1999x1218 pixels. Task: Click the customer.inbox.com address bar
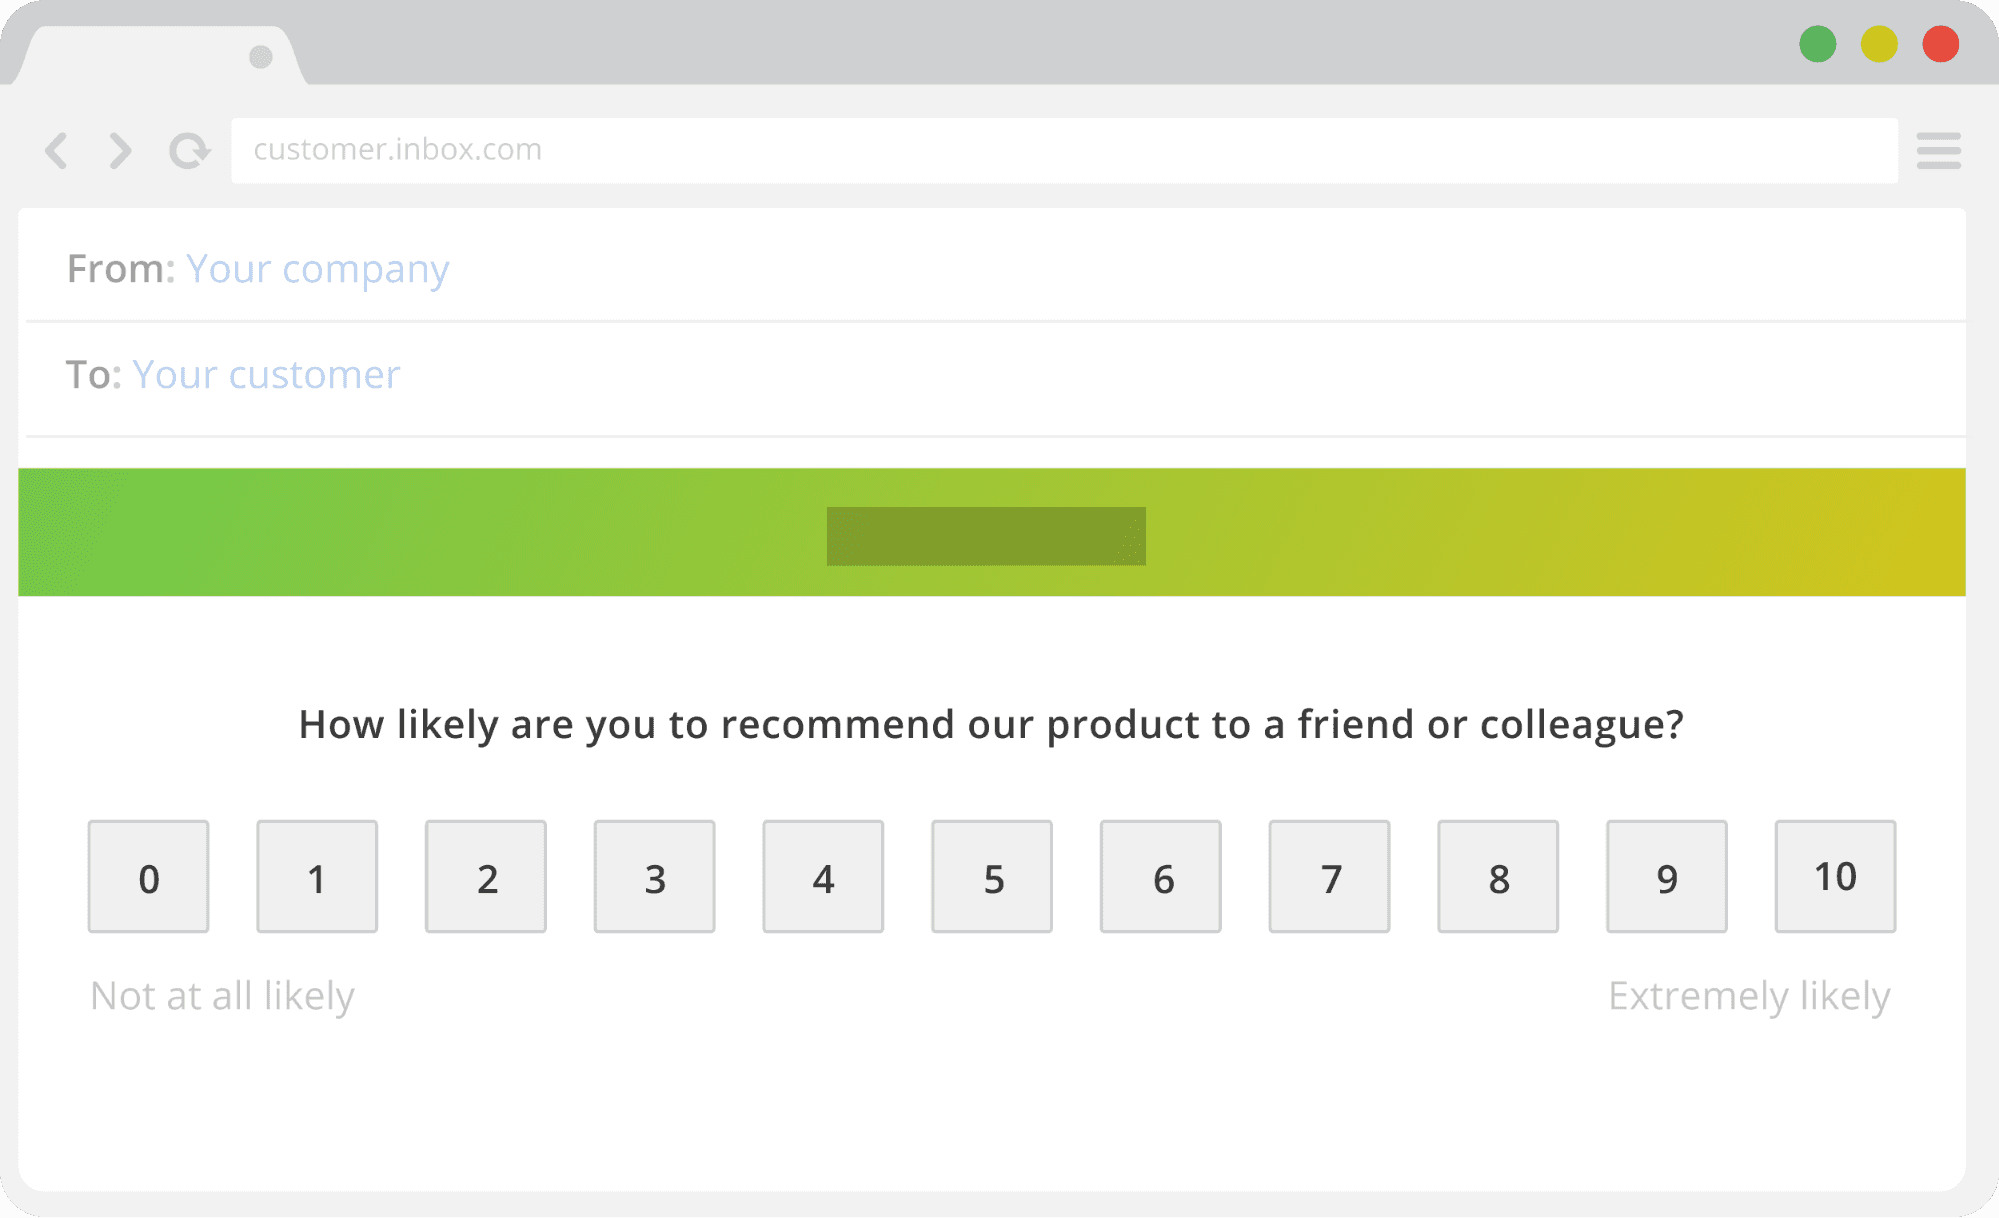1064,151
